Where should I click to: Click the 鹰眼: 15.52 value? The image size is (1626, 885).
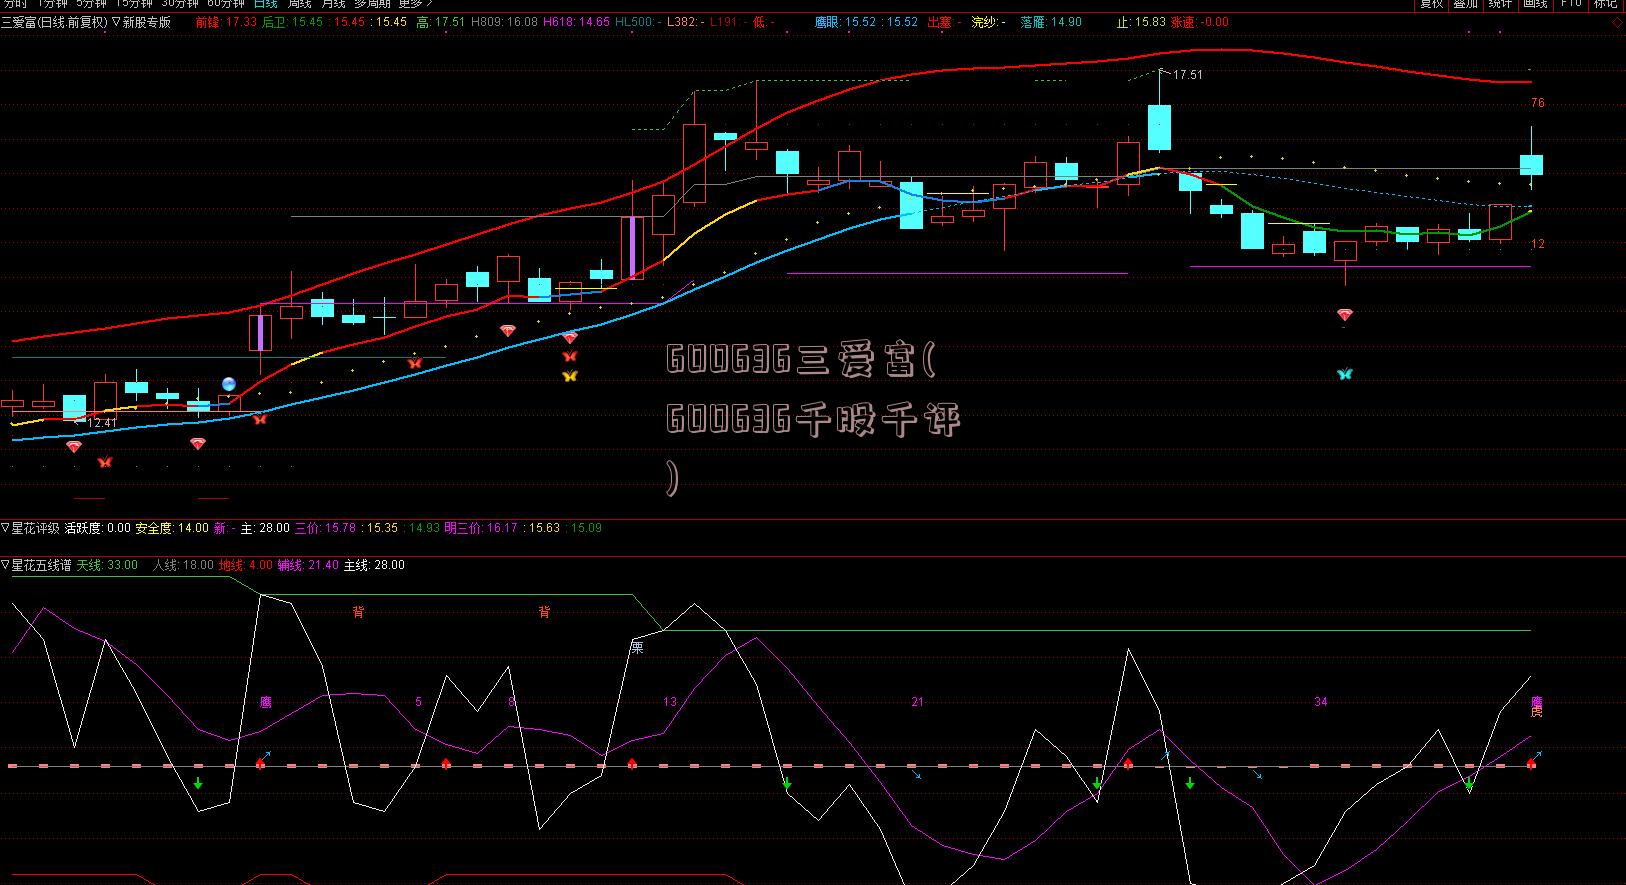tap(845, 22)
